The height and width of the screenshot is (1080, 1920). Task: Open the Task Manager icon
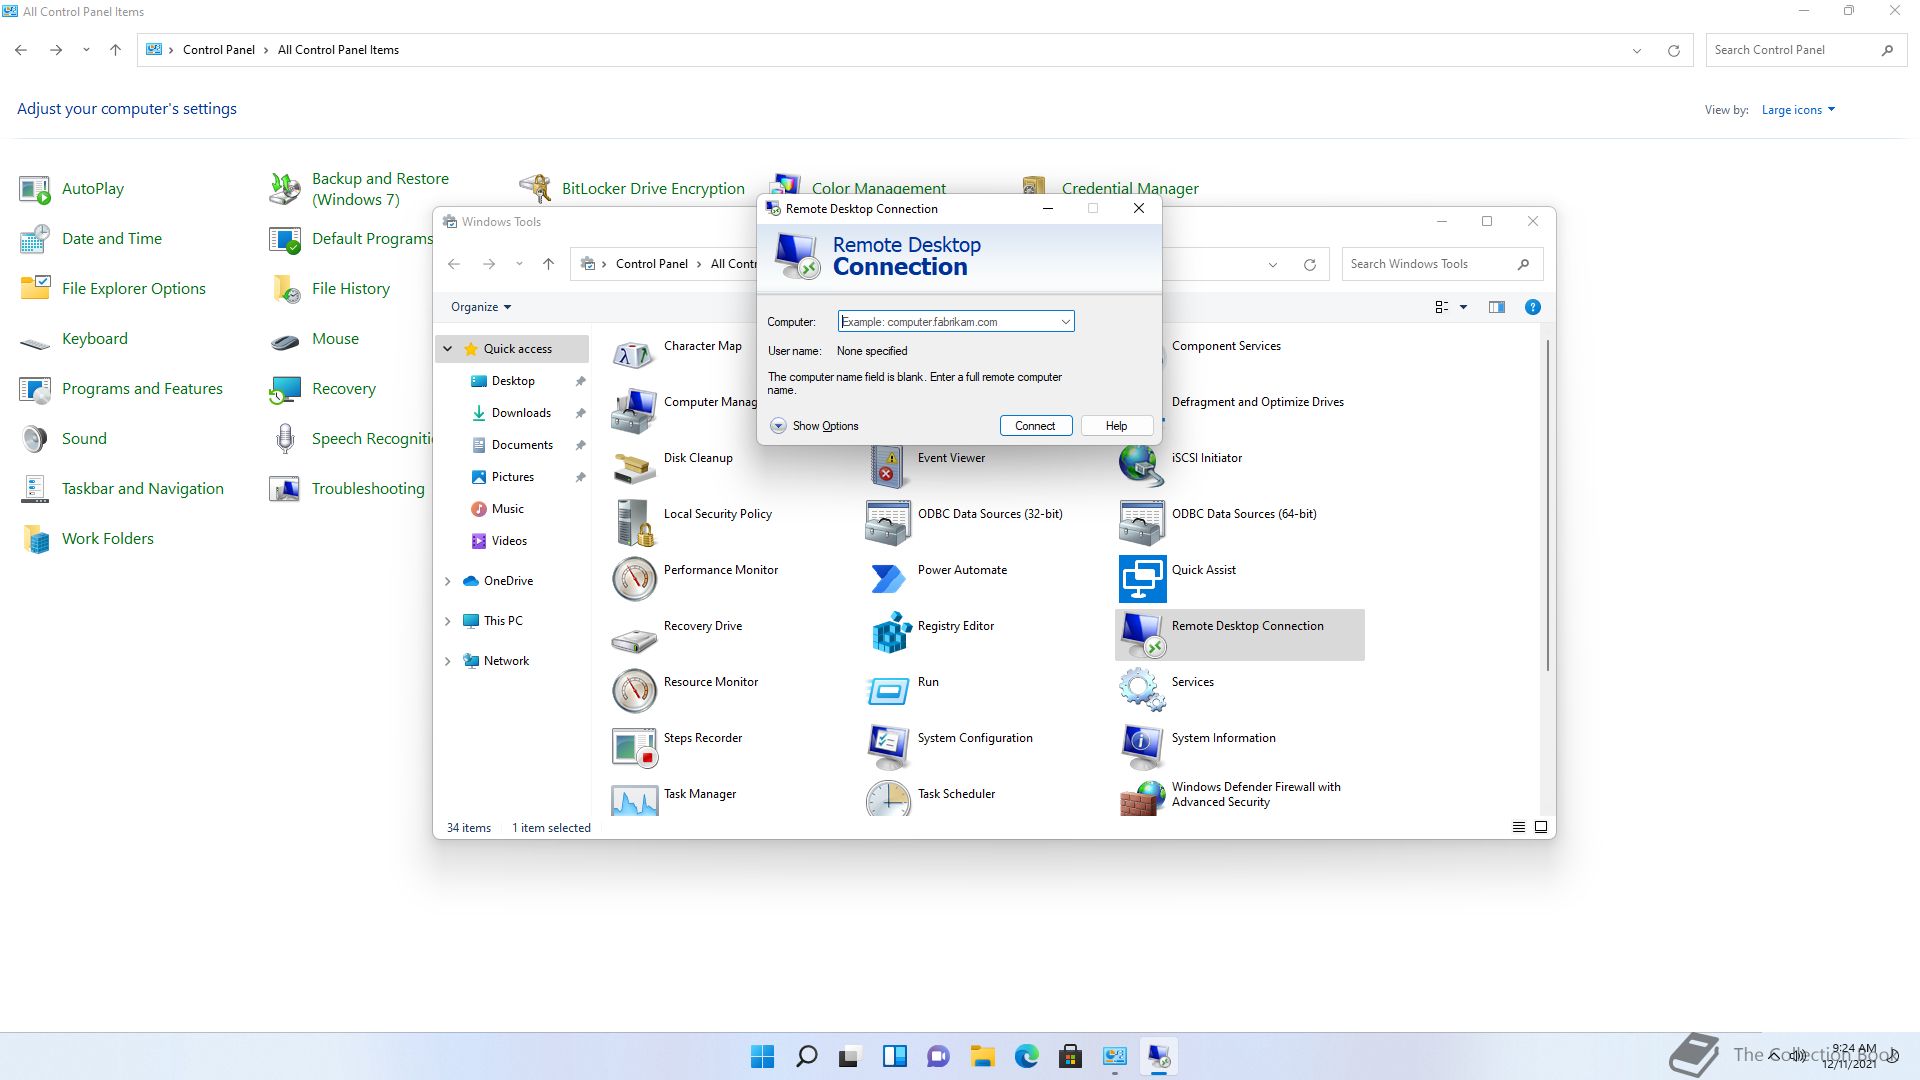634,800
